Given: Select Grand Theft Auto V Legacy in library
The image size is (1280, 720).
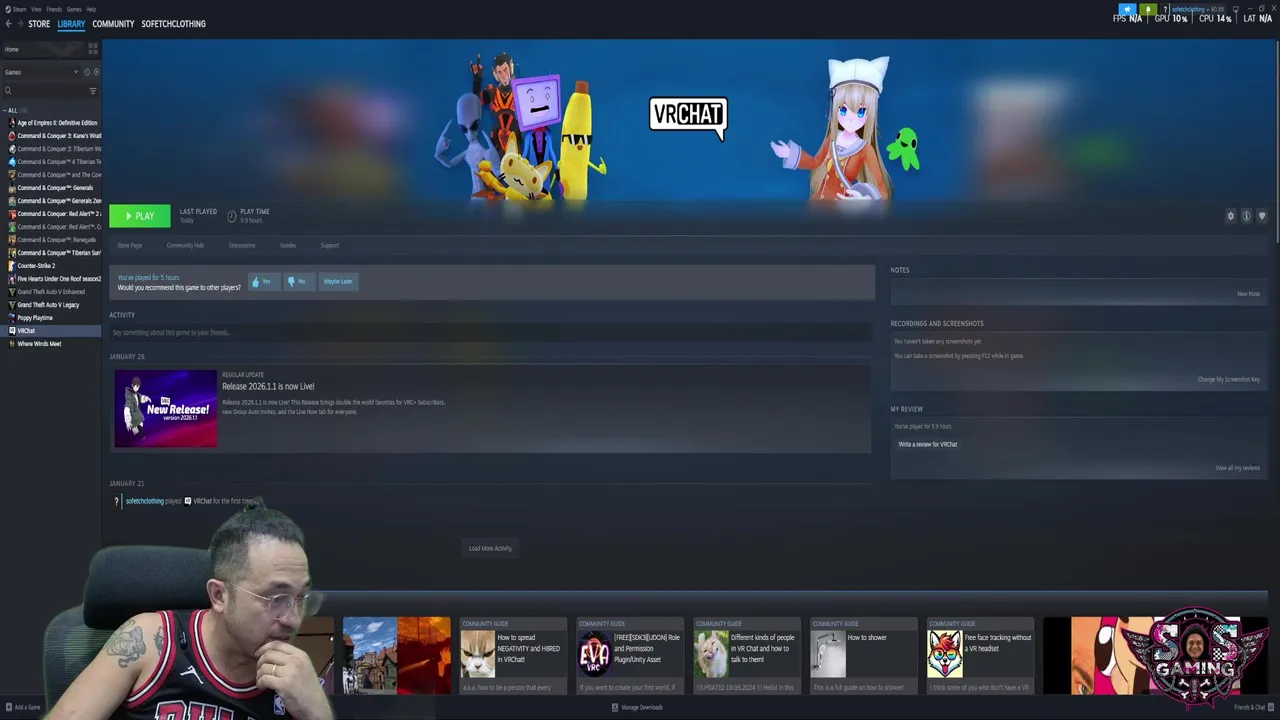Looking at the screenshot, I should pos(48,305).
